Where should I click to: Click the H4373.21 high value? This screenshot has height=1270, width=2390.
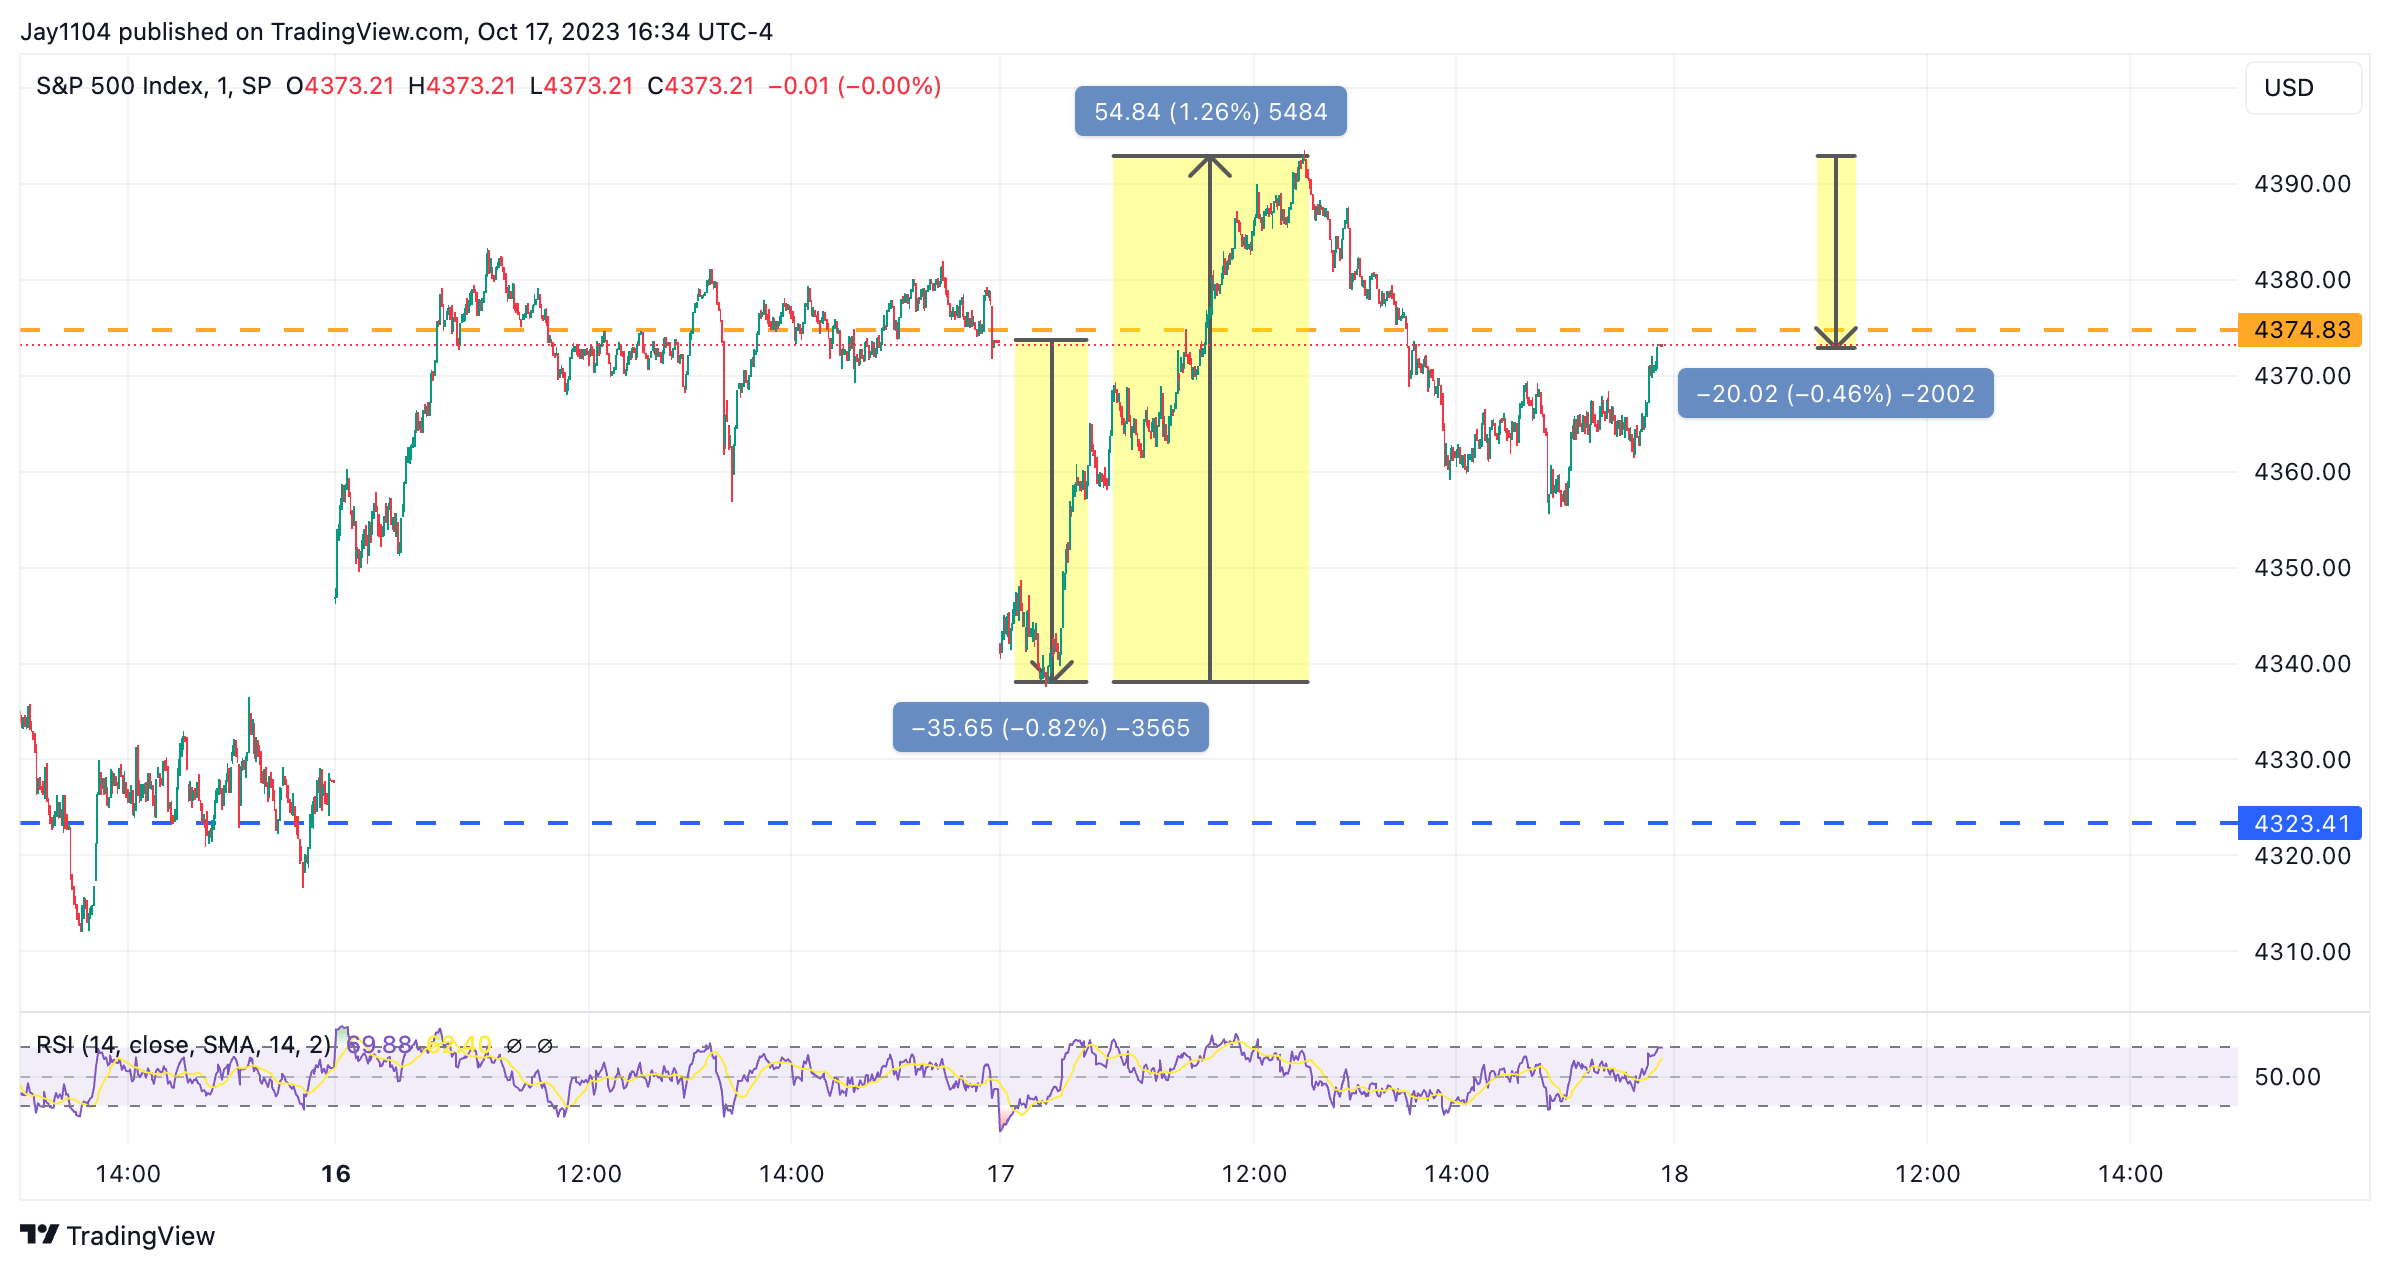pos(462,86)
